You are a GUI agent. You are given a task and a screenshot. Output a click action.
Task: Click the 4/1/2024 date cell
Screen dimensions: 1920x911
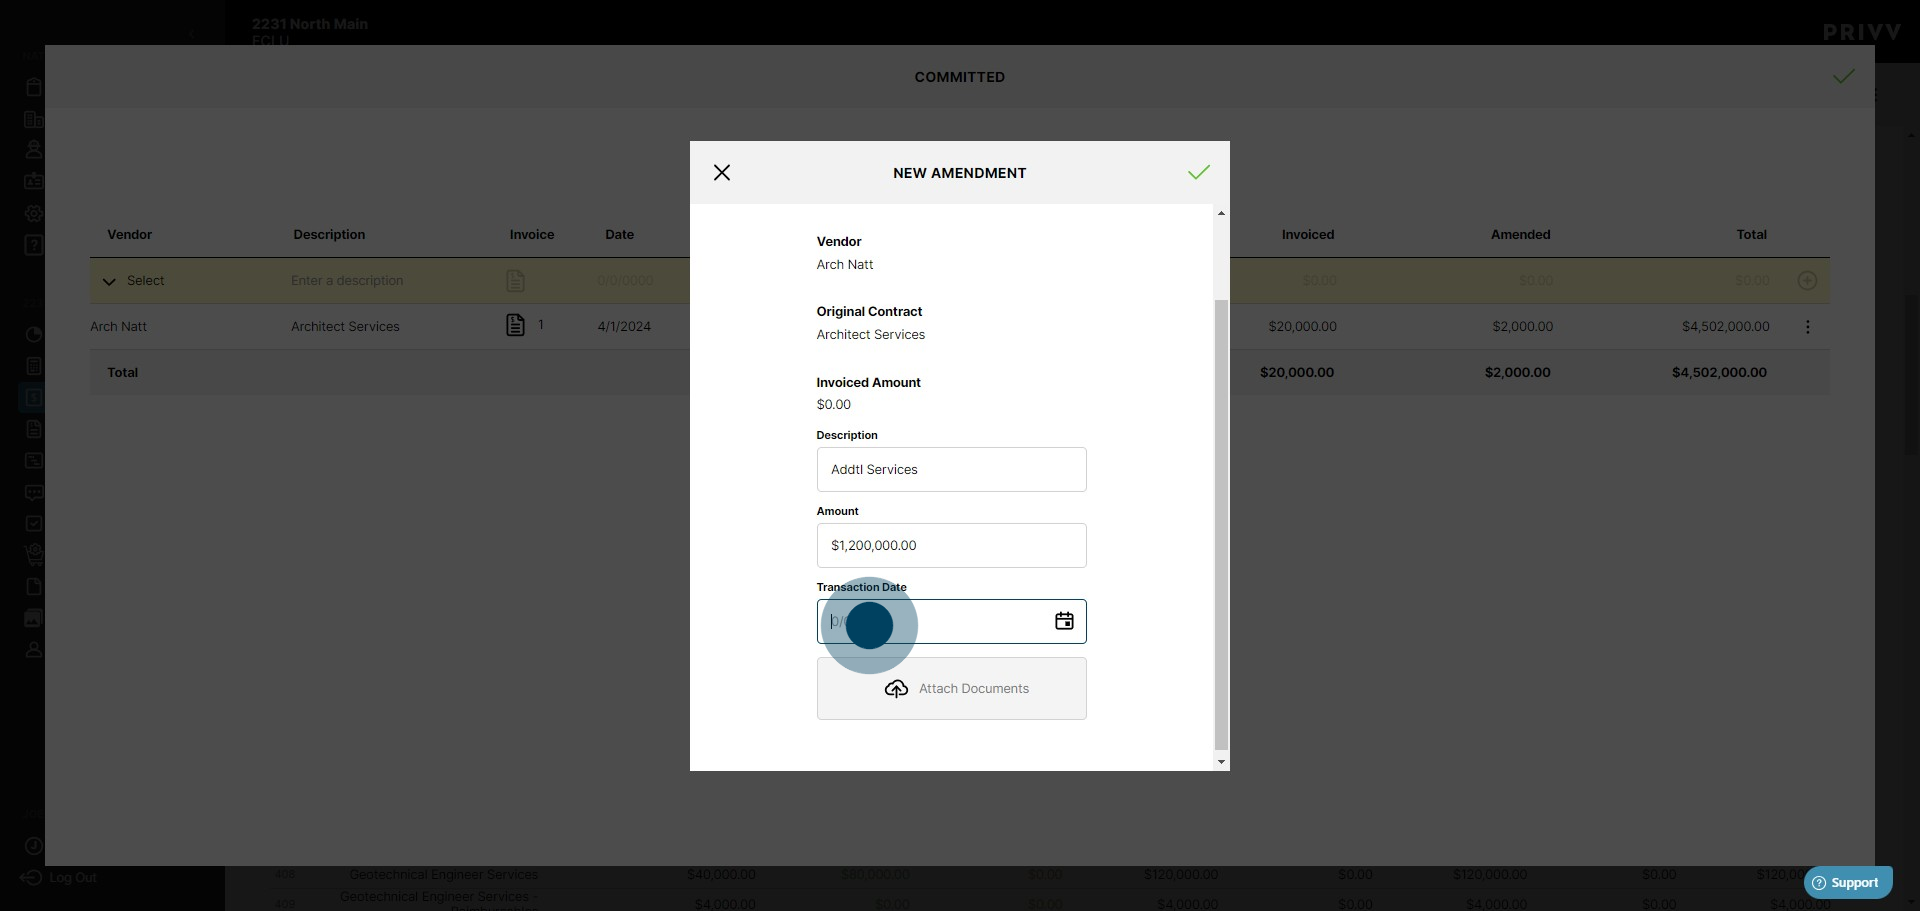[x=624, y=327]
